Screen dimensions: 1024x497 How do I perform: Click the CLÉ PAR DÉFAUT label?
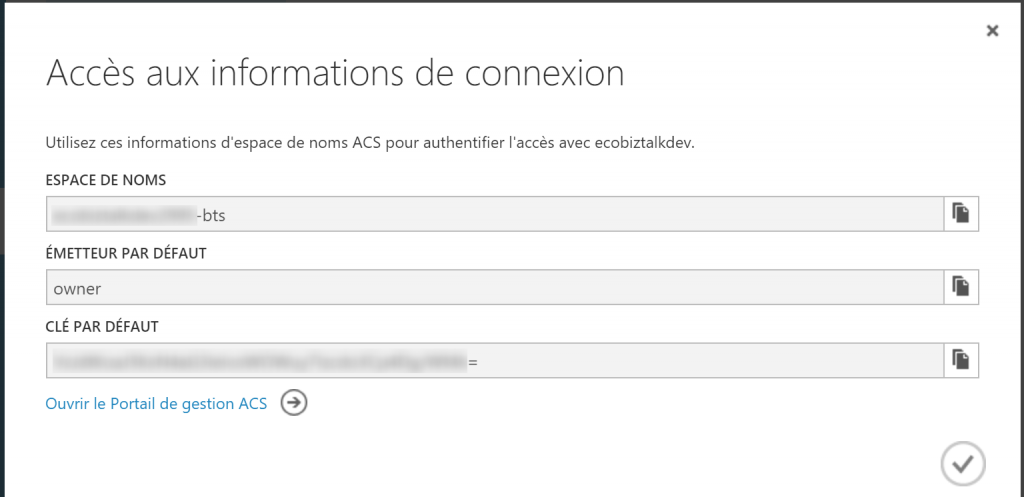[x=102, y=326]
